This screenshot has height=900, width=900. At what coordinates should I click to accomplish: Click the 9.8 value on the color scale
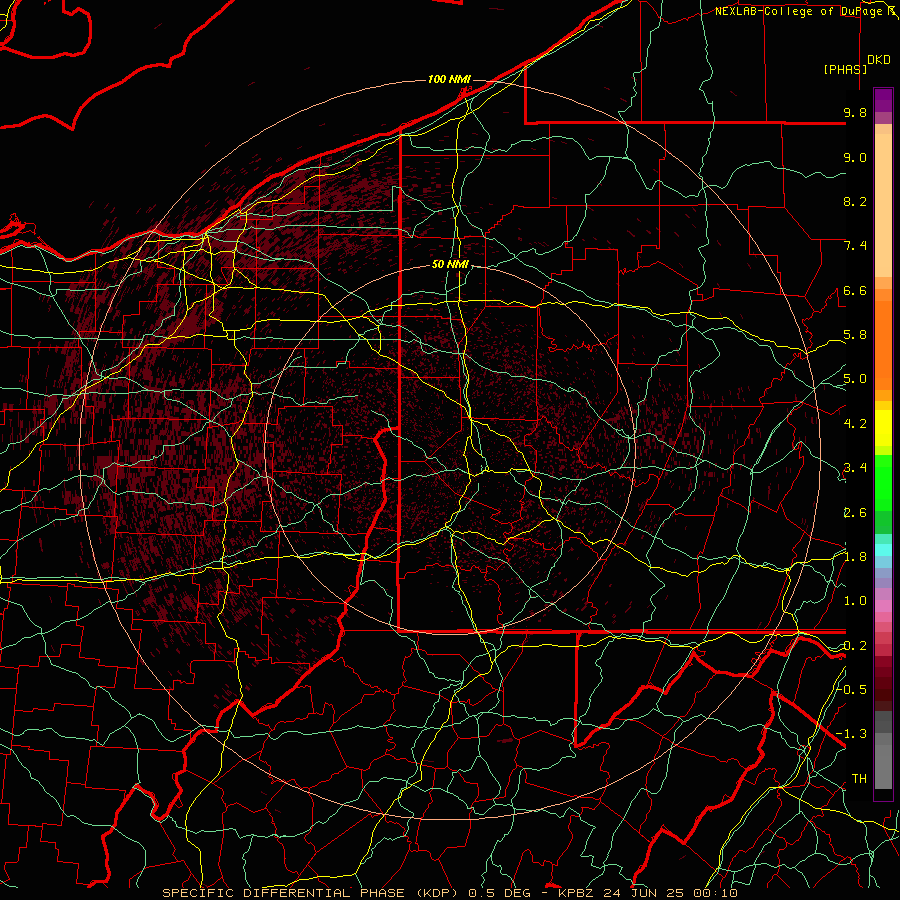pos(855,112)
